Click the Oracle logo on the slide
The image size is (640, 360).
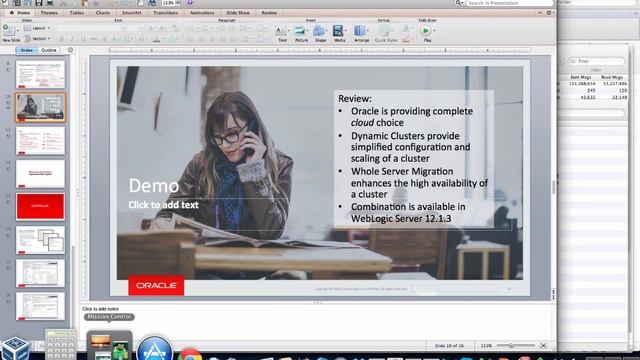pos(156,285)
